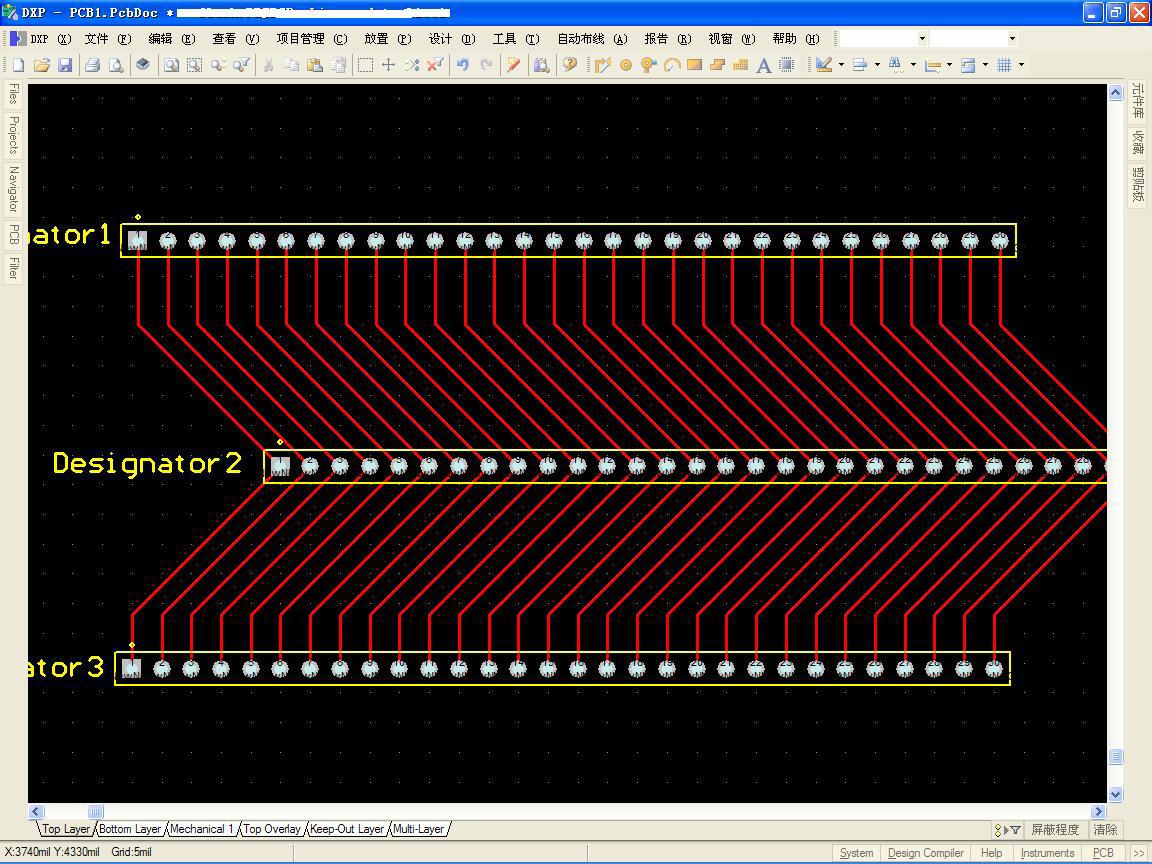
Task: Select the move selection crosshair tool
Action: point(388,65)
